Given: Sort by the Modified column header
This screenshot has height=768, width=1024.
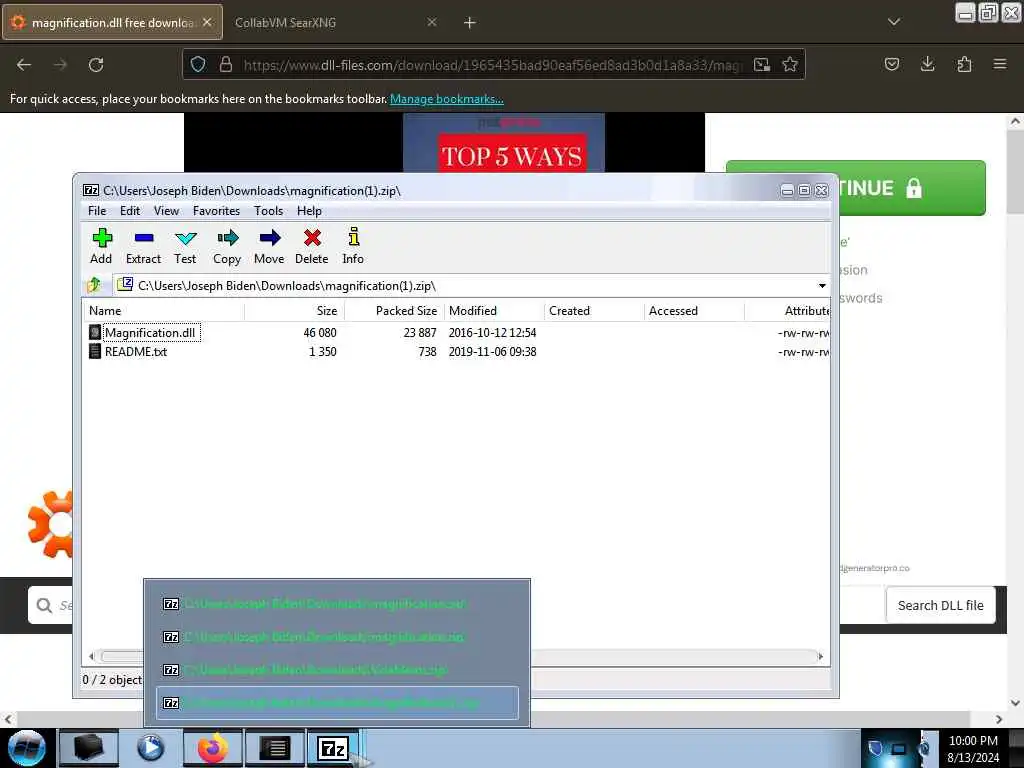Looking at the screenshot, I should [x=494, y=311].
